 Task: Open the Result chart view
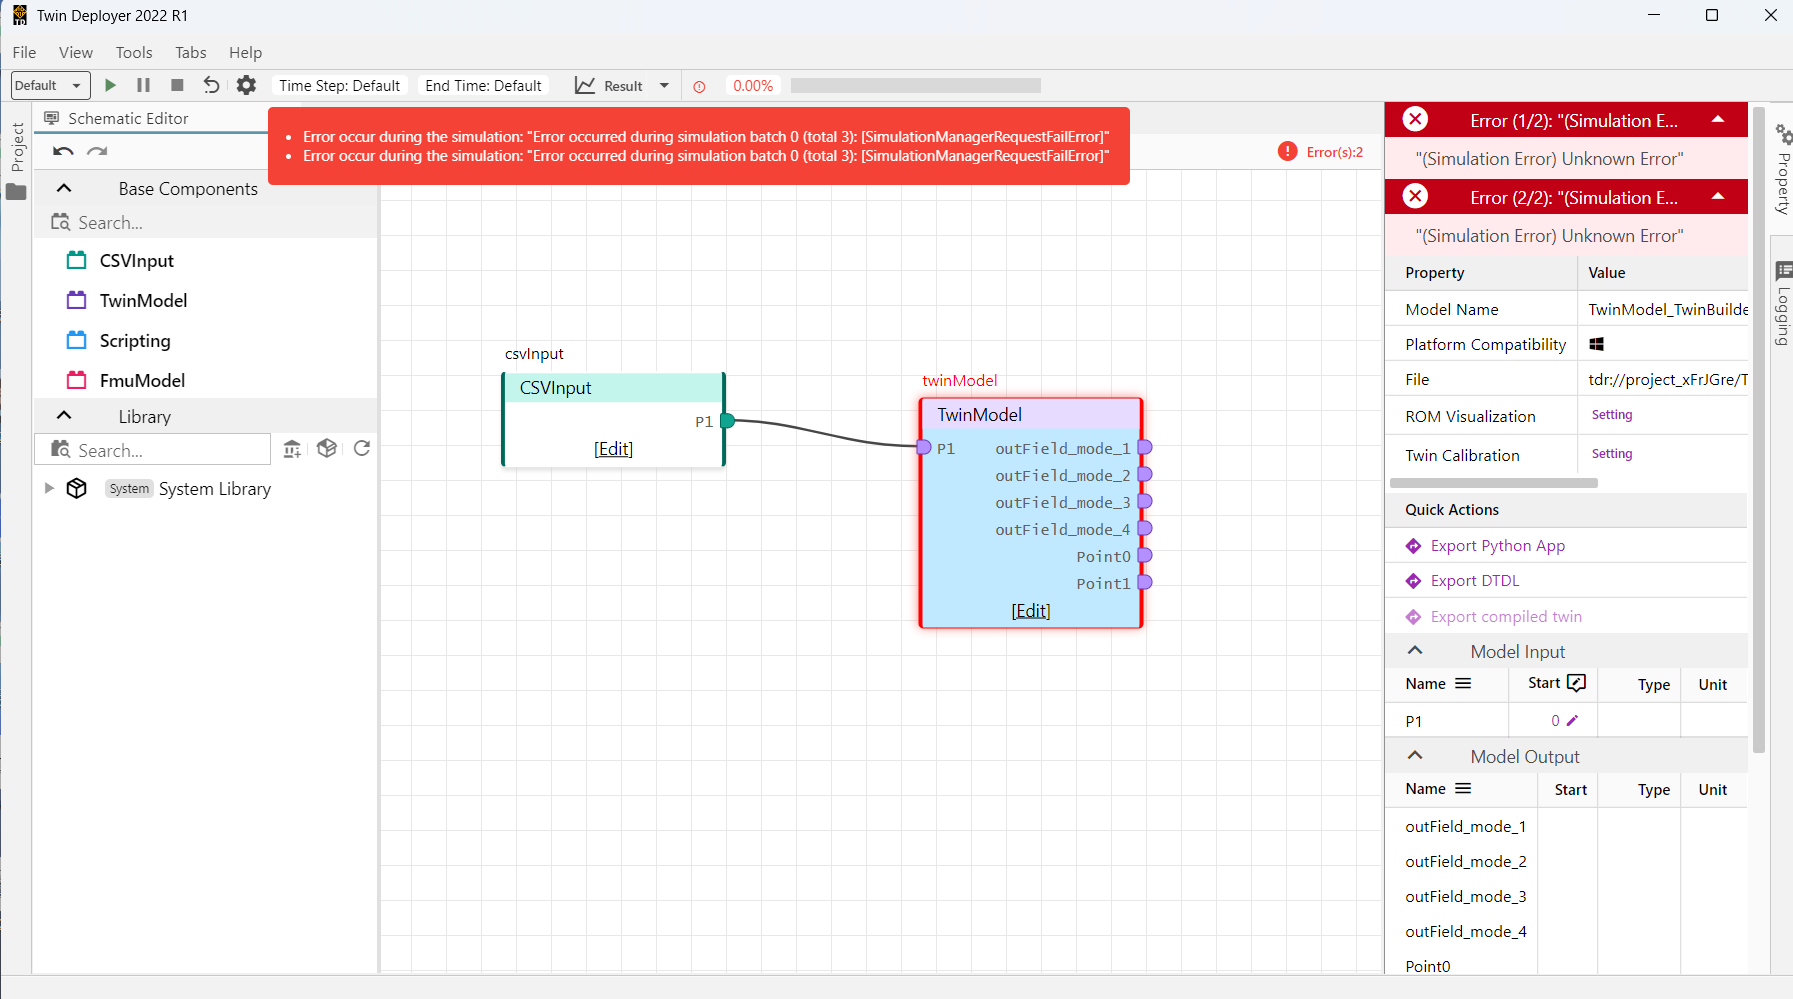pos(609,86)
